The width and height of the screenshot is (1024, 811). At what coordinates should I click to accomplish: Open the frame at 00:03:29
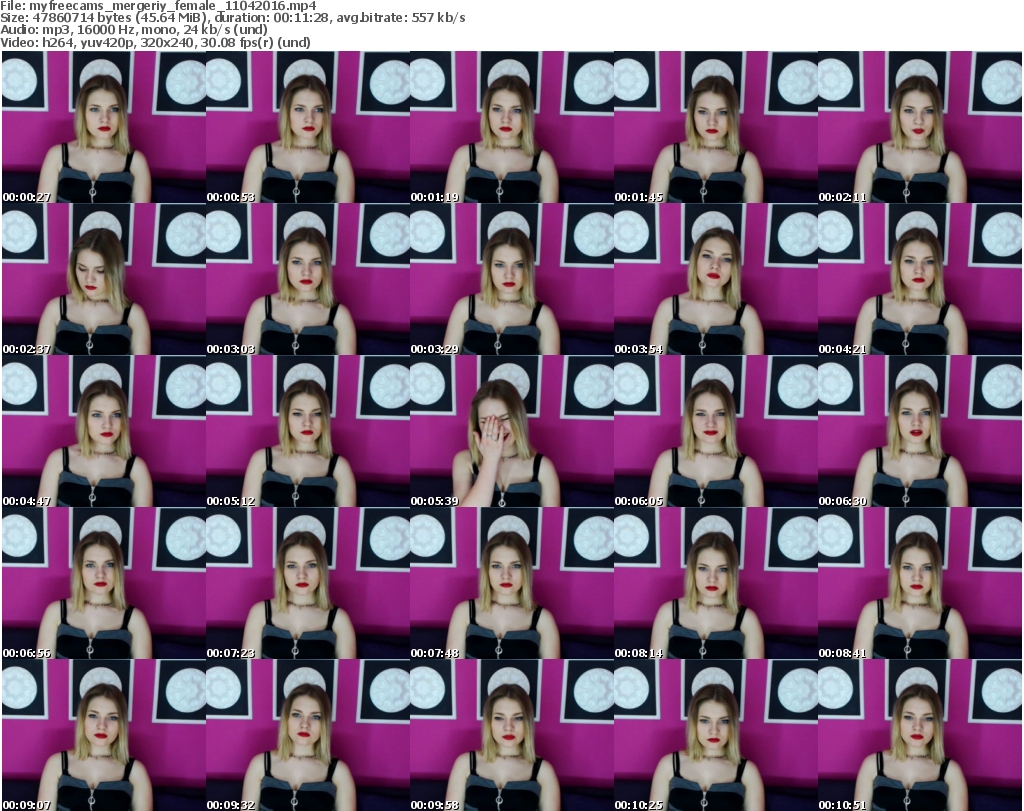(x=512, y=279)
